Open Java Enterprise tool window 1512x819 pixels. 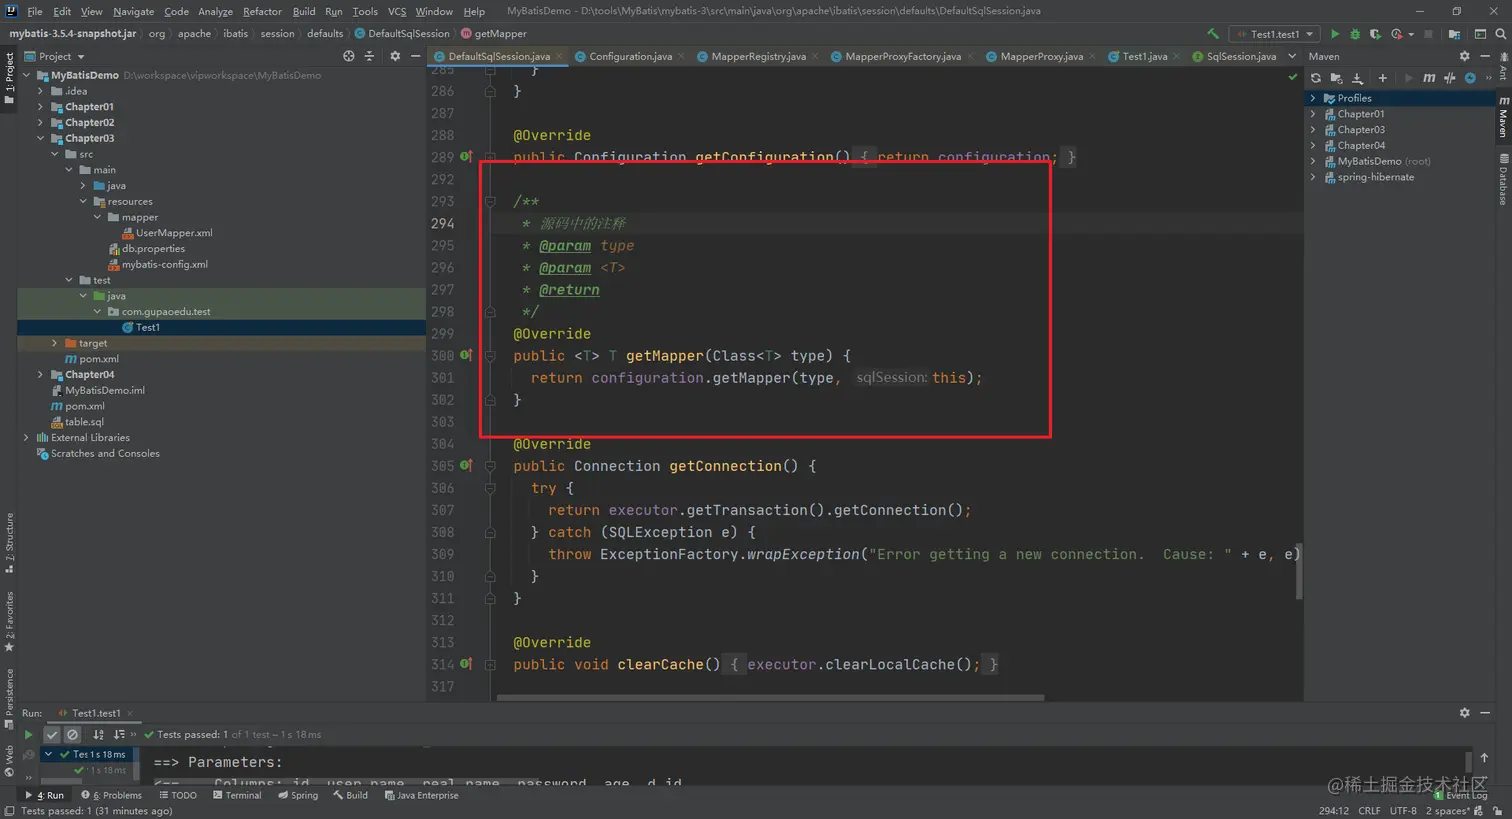(x=421, y=795)
